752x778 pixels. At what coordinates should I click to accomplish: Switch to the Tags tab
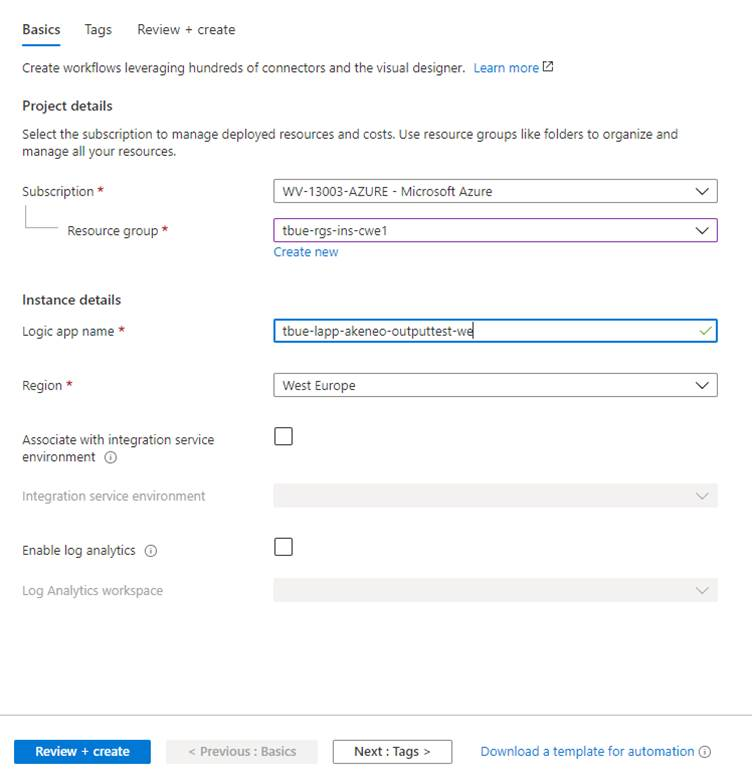tap(98, 30)
